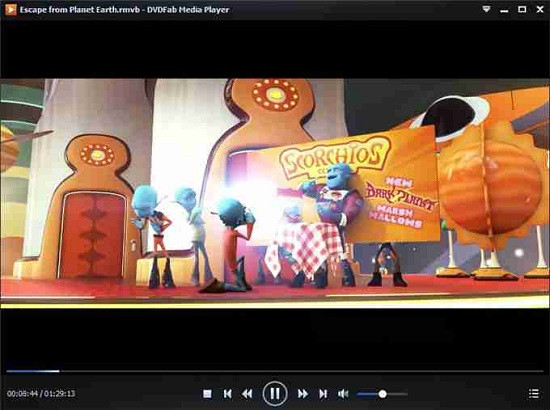Viewport: 550px width, 410px height.
Task: Click the window title Escape from Planet Earth.rmvb
Action: click(80, 10)
